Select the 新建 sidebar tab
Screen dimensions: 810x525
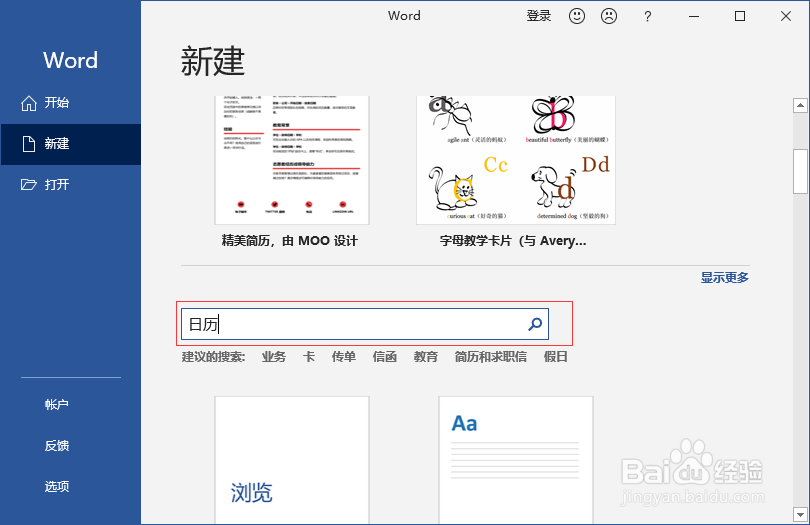71,144
